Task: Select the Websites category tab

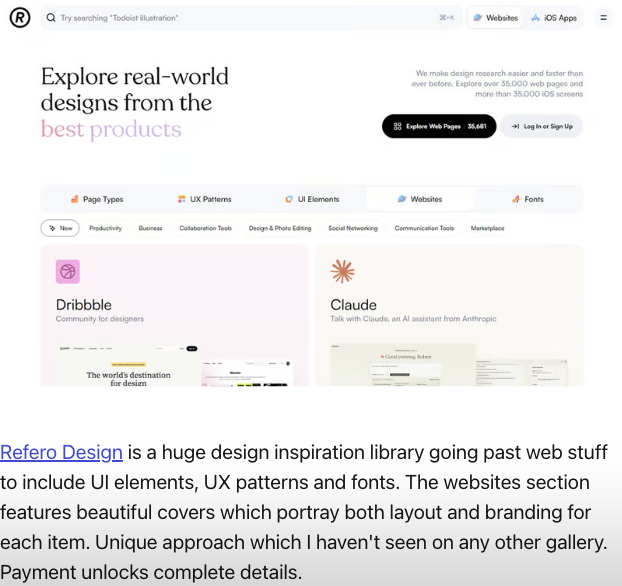Action: click(x=420, y=199)
